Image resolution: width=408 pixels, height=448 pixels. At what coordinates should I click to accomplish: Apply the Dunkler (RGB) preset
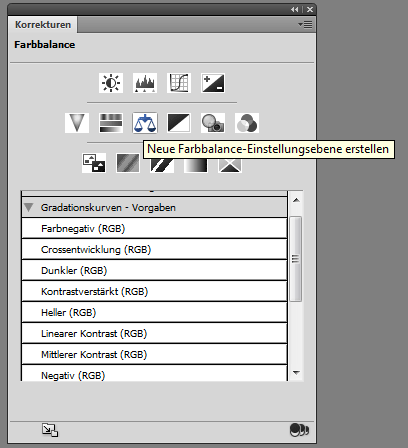tap(154, 270)
